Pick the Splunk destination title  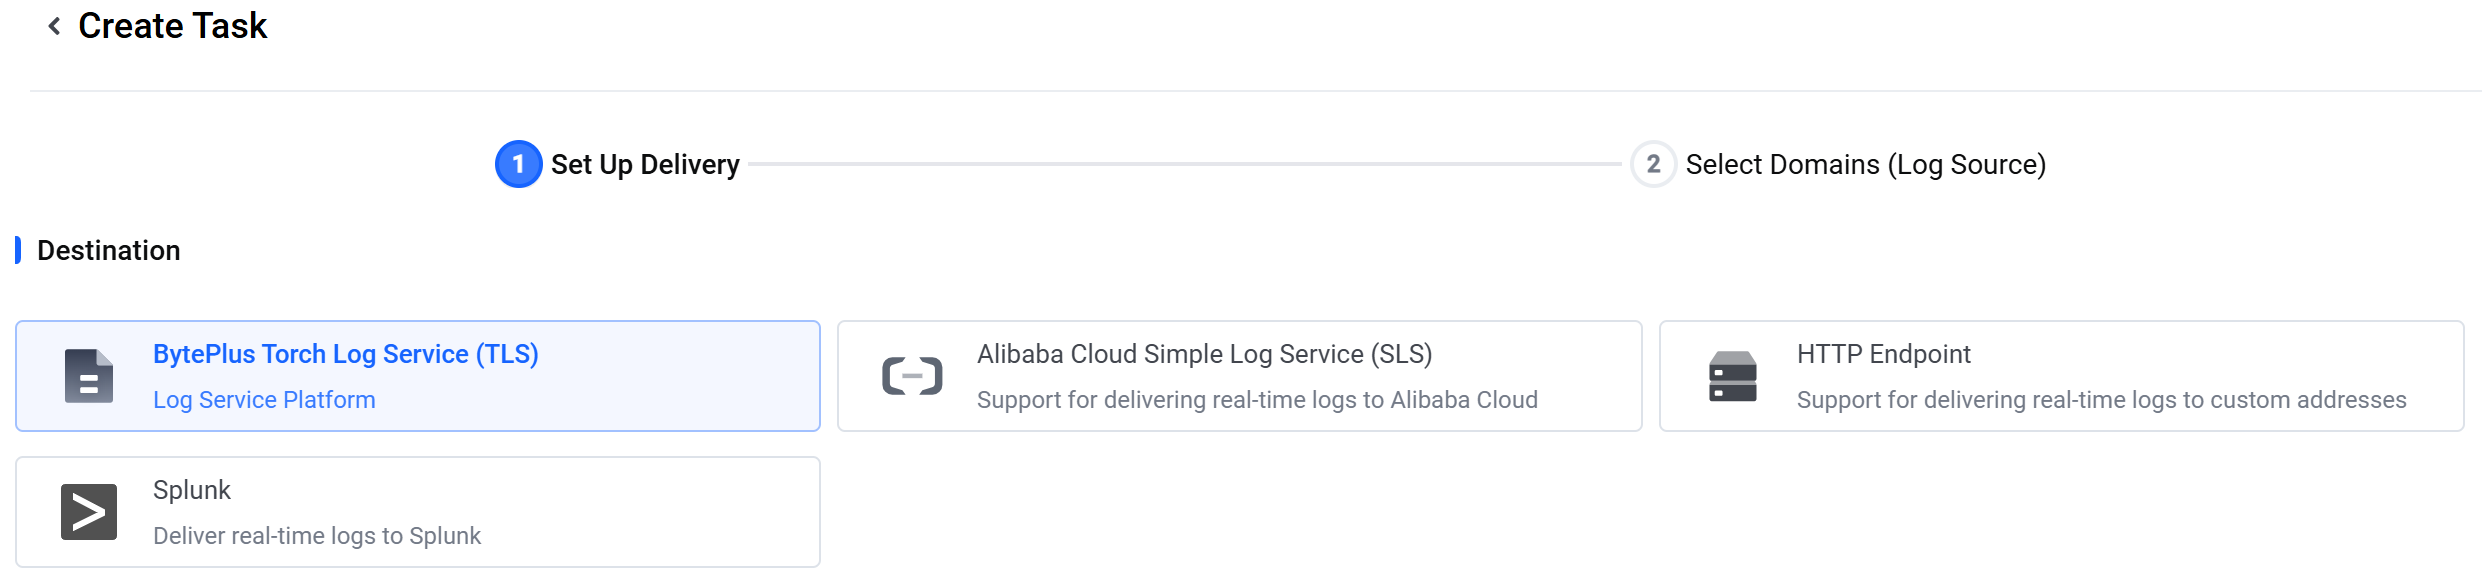[x=192, y=490]
